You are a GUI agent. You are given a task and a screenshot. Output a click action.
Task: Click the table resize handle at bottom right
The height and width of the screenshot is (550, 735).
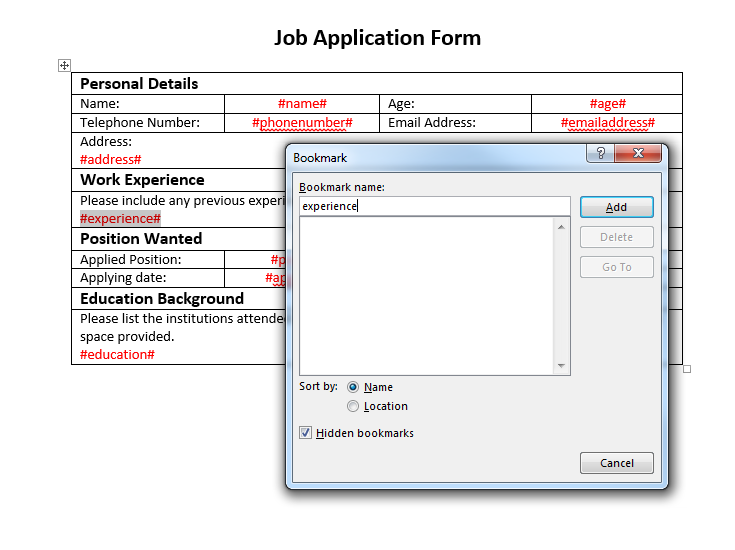coord(687,369)
